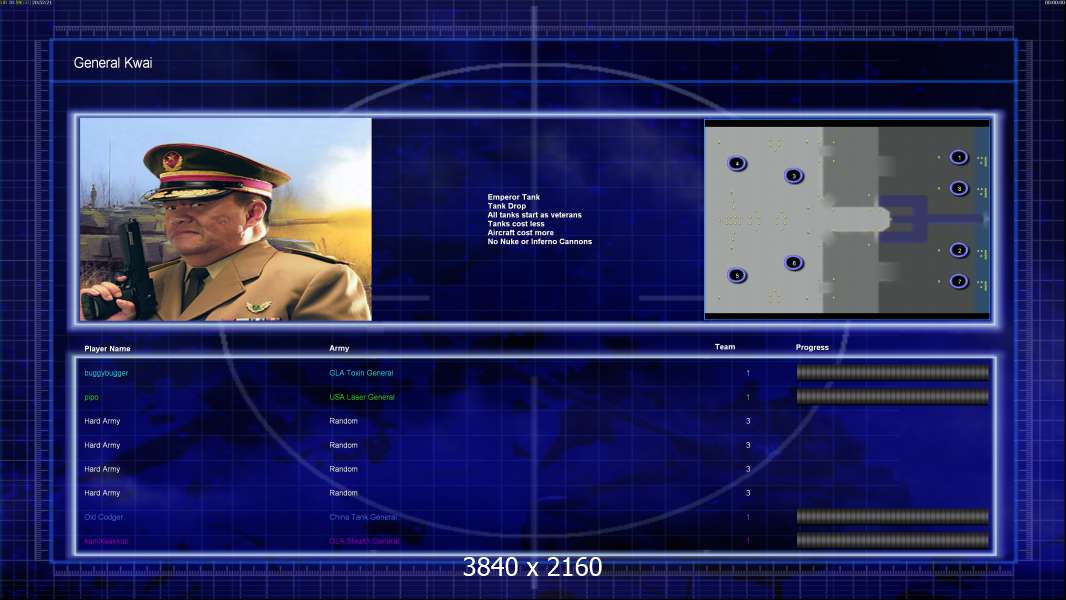Click the Progress column header
The width and height of the screenshot is (1066, 600).
812,347
